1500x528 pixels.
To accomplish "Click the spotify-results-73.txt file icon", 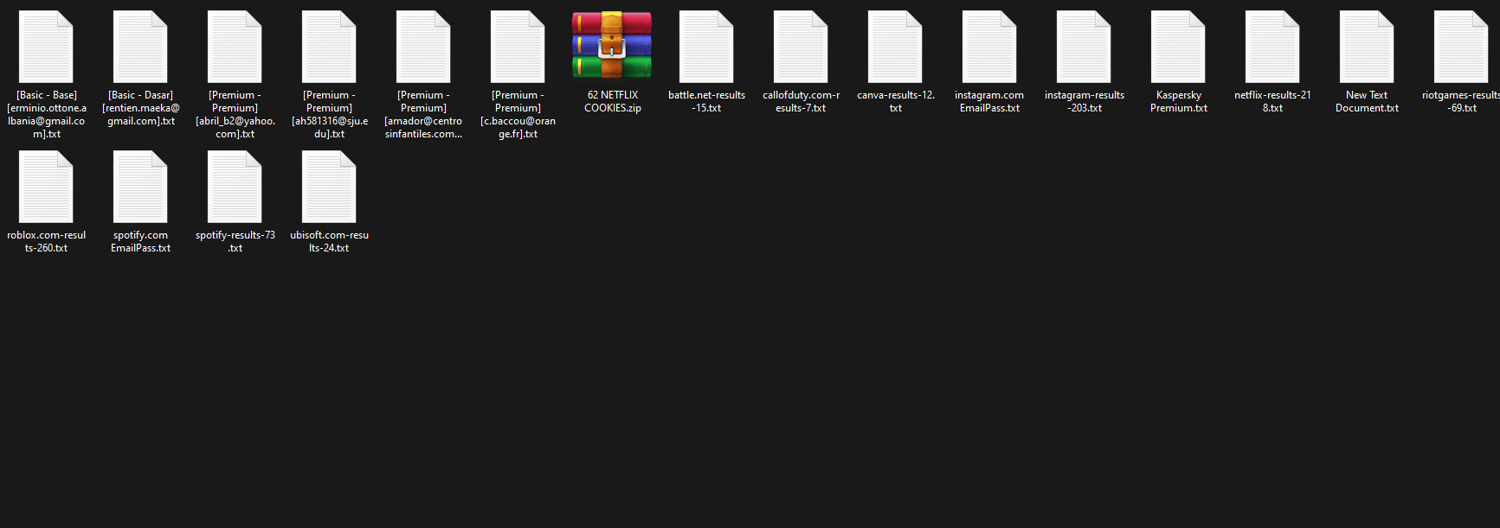I will (x=234, y=187).
